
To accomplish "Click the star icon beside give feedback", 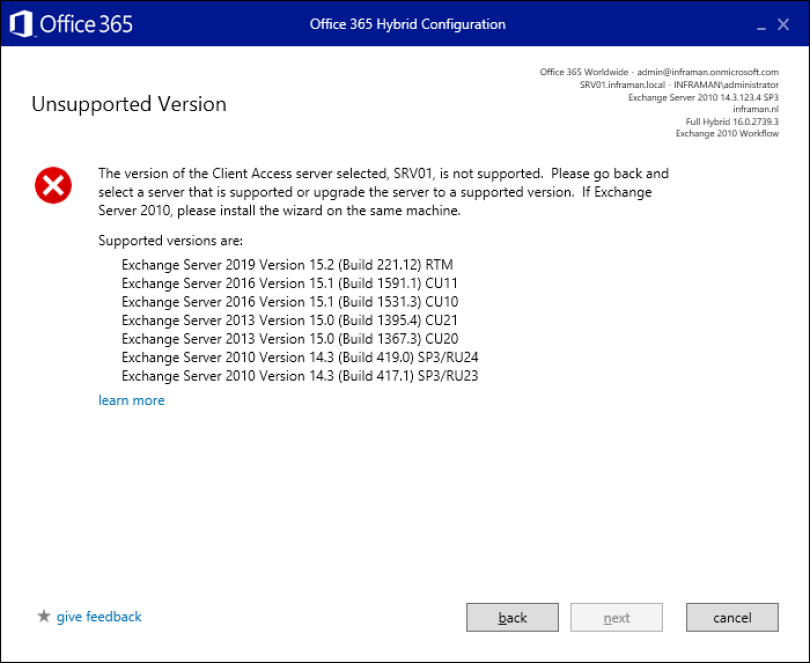I will click(43, 616).
